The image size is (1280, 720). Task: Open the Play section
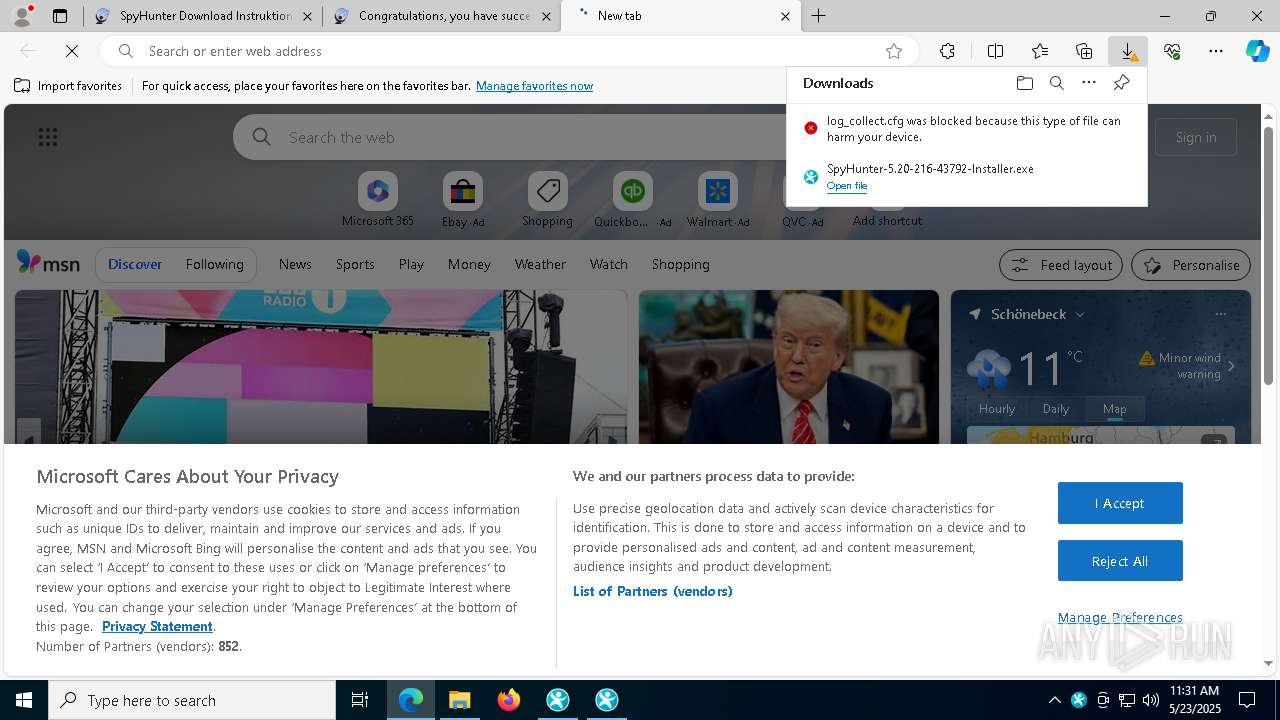411,264
